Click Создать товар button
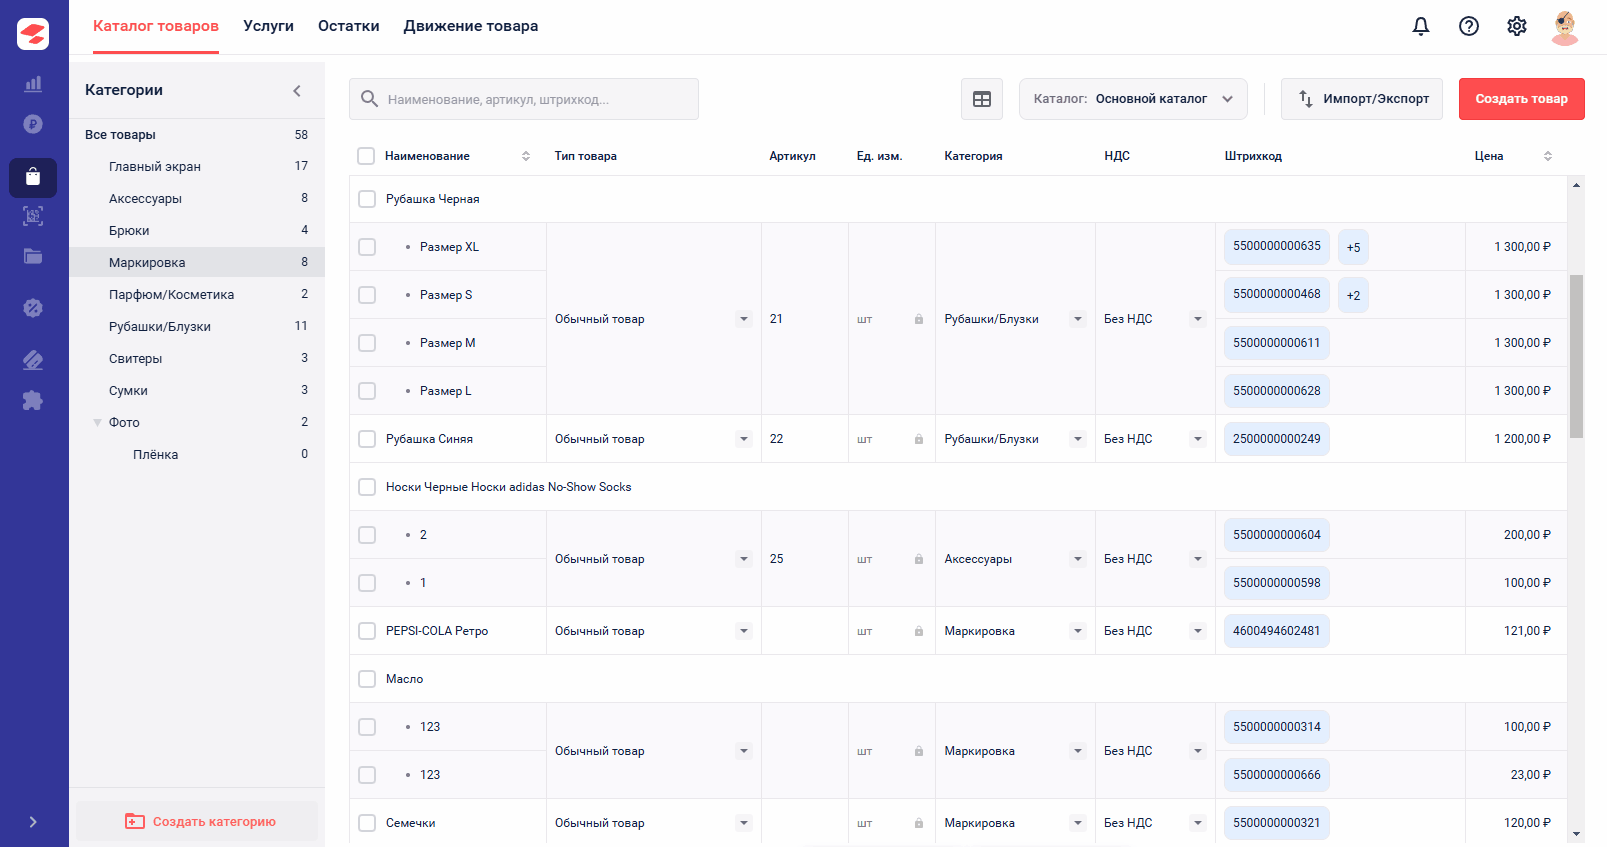1607x847 pixels. (x=1522, y=99)
